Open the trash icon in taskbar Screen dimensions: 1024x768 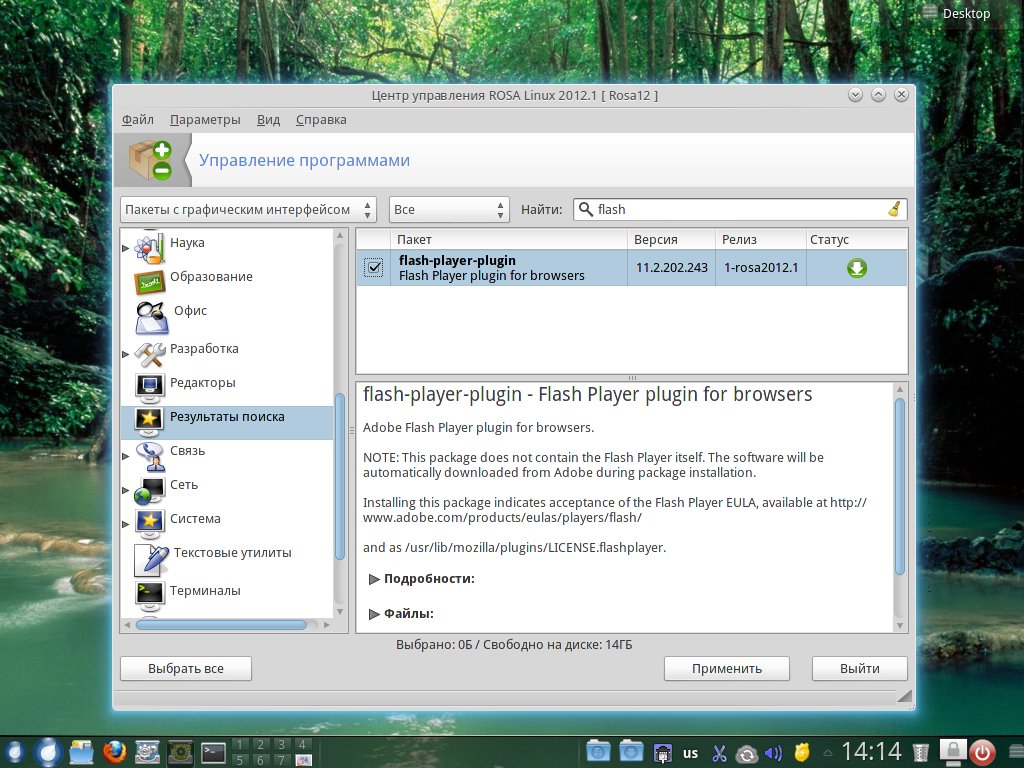(x=921, y=753)
